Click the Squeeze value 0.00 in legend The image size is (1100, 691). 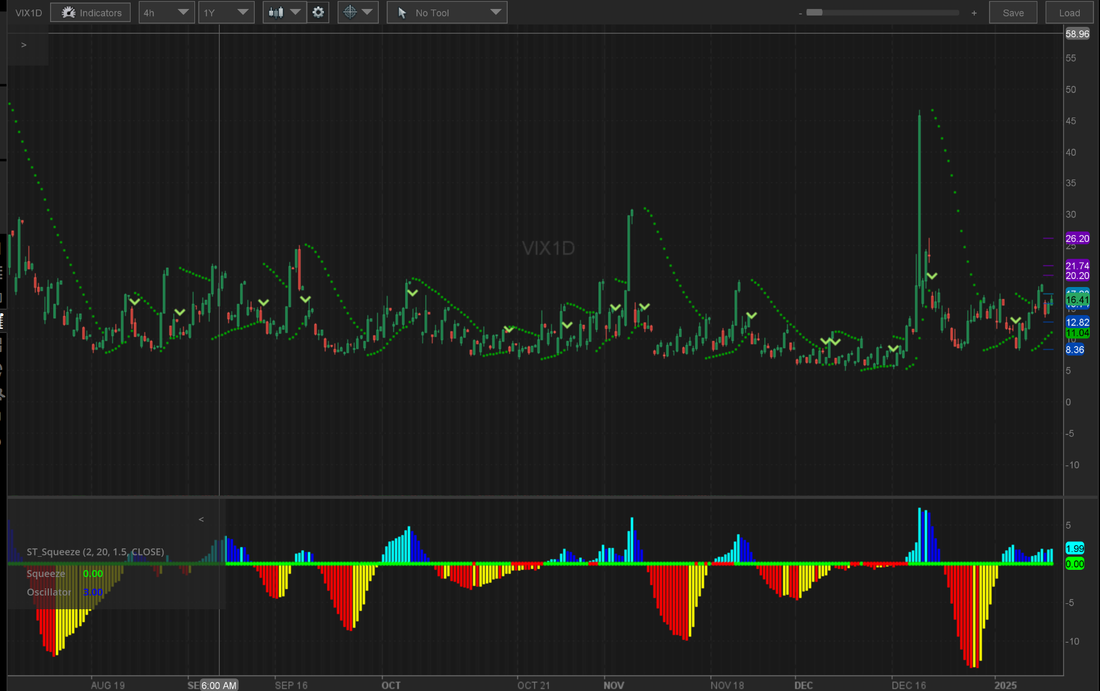(93, 574)
